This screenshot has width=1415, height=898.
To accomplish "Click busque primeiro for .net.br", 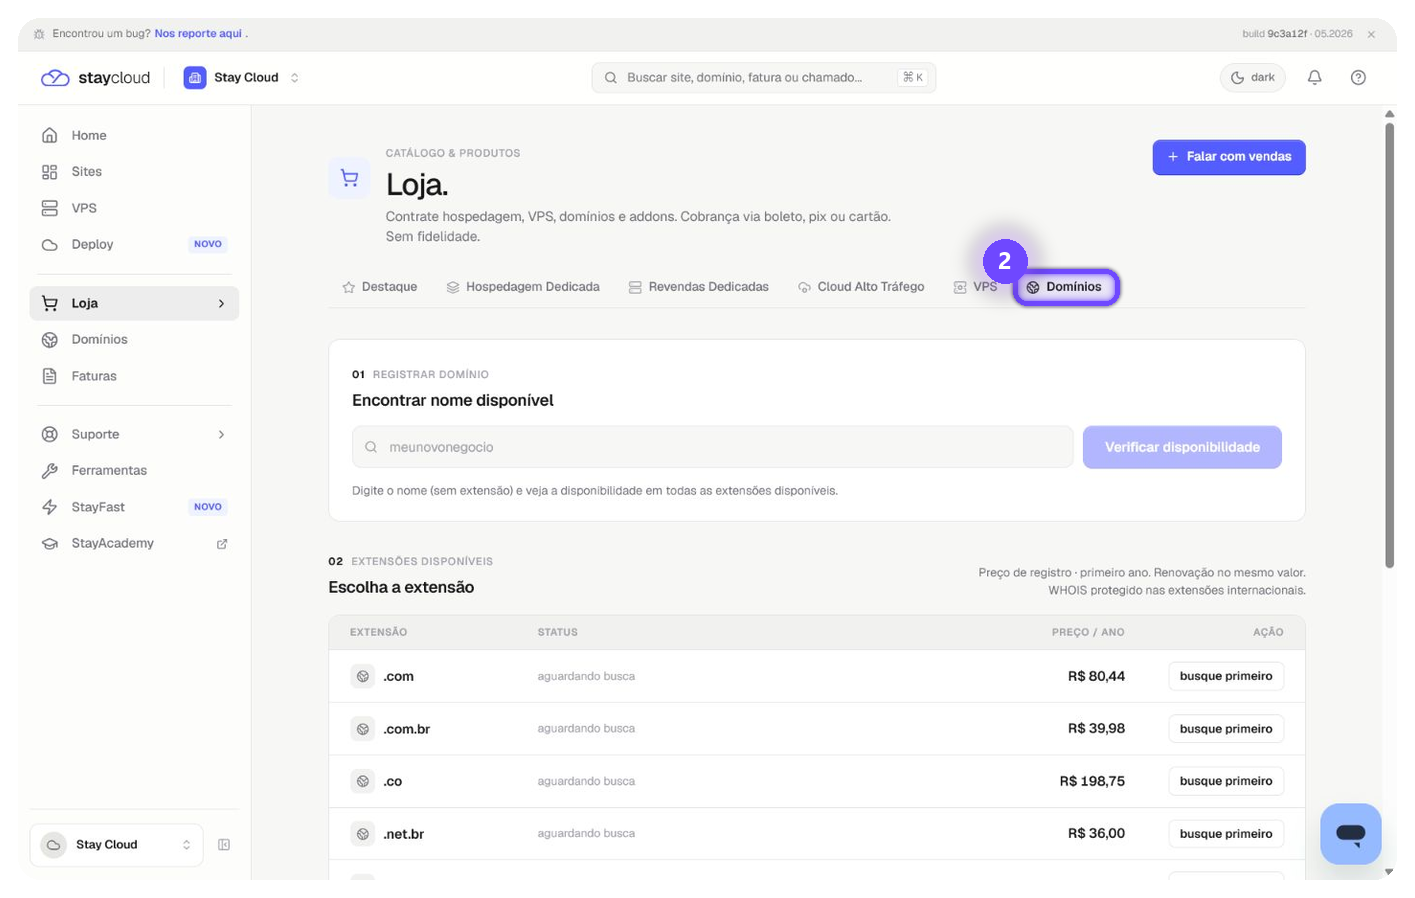I will [1226, 834].
